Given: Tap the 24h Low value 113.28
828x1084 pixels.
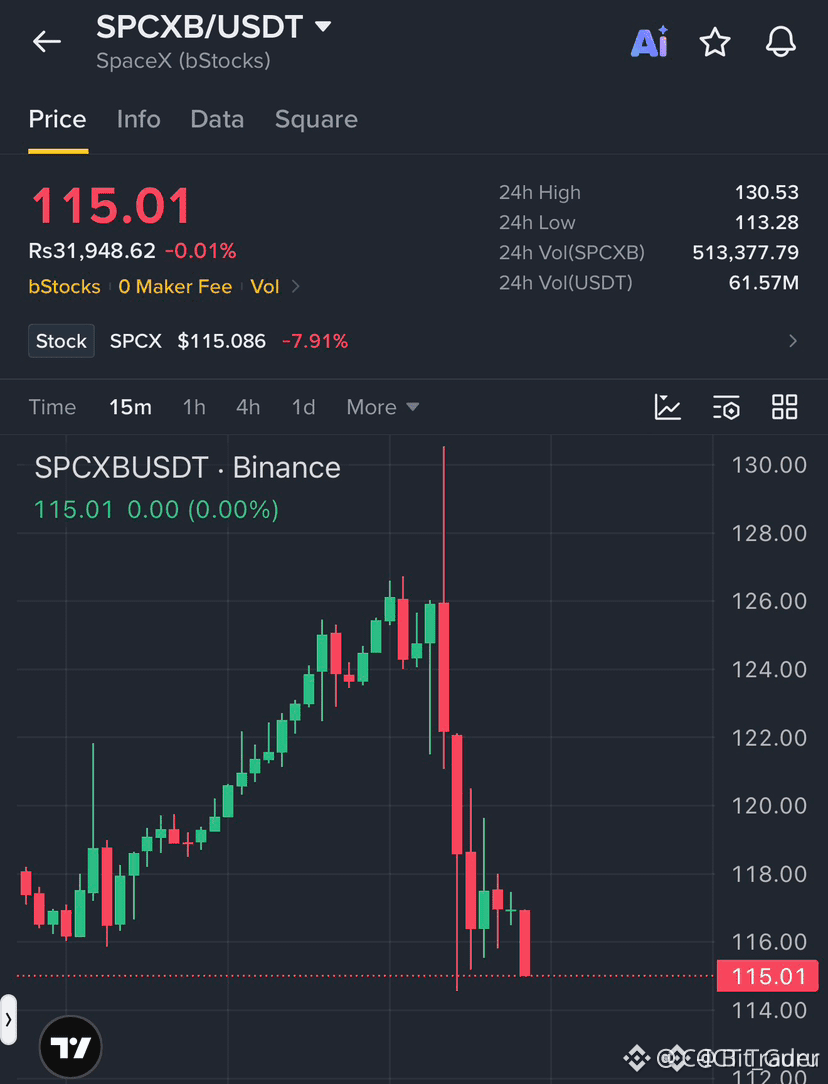Looking at the screenshot, I should (x=767, y=223).
